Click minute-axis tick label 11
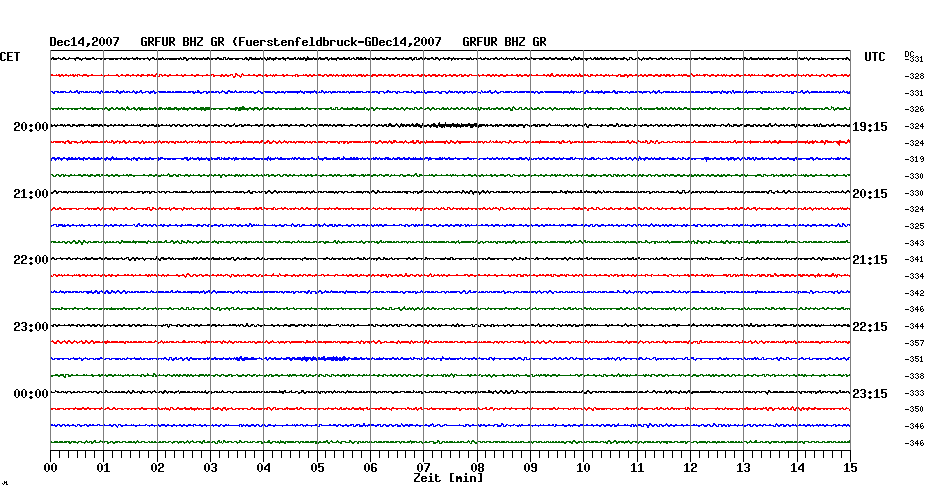 click(x=637, y=468)
